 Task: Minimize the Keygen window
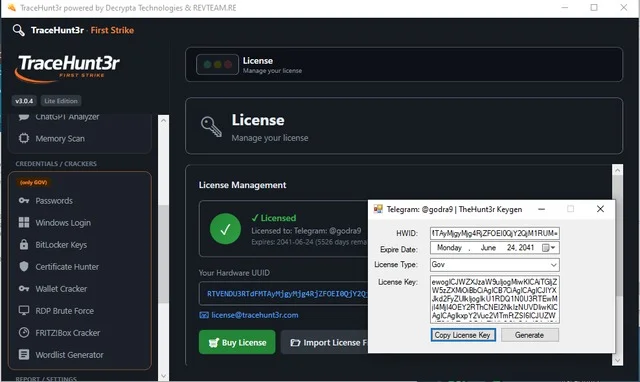(541, 209)
